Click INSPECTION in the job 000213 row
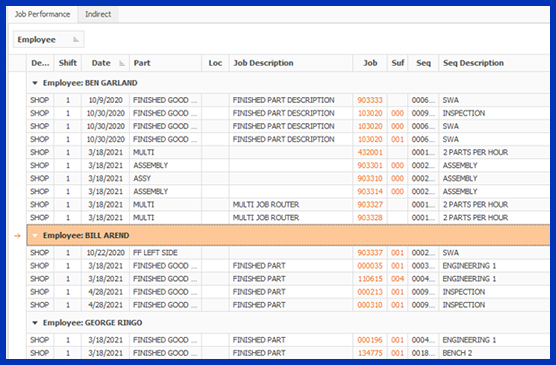The width and height of the screenshot is (556, 365). [463, 292]
